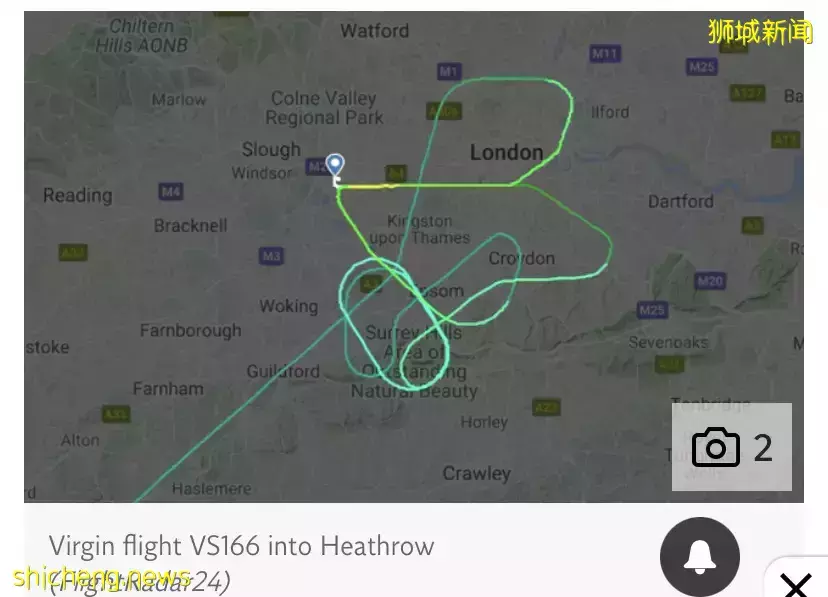Screen dimensions: 828x597
Task: Click the notification bell button
Action: point(700,557)
